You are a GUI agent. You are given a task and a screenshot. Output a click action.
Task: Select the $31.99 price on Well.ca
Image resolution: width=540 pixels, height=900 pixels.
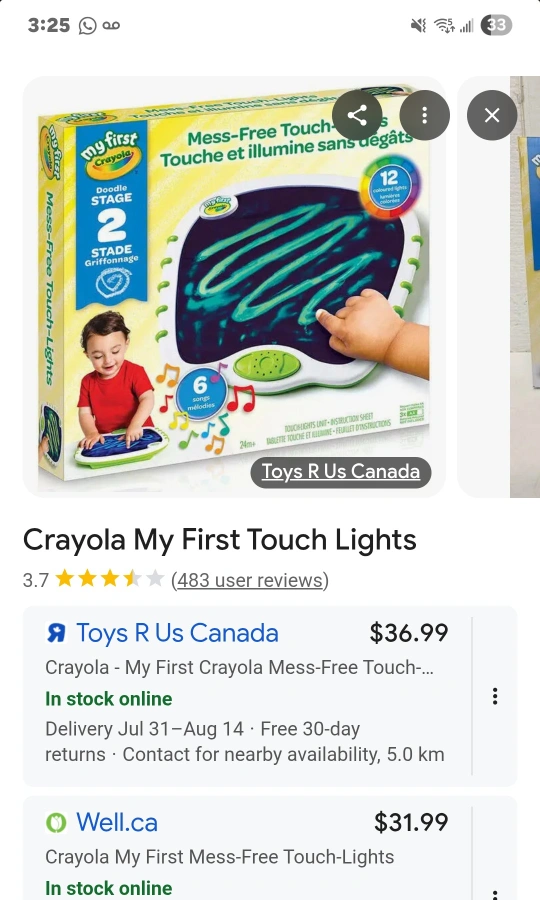411,822
